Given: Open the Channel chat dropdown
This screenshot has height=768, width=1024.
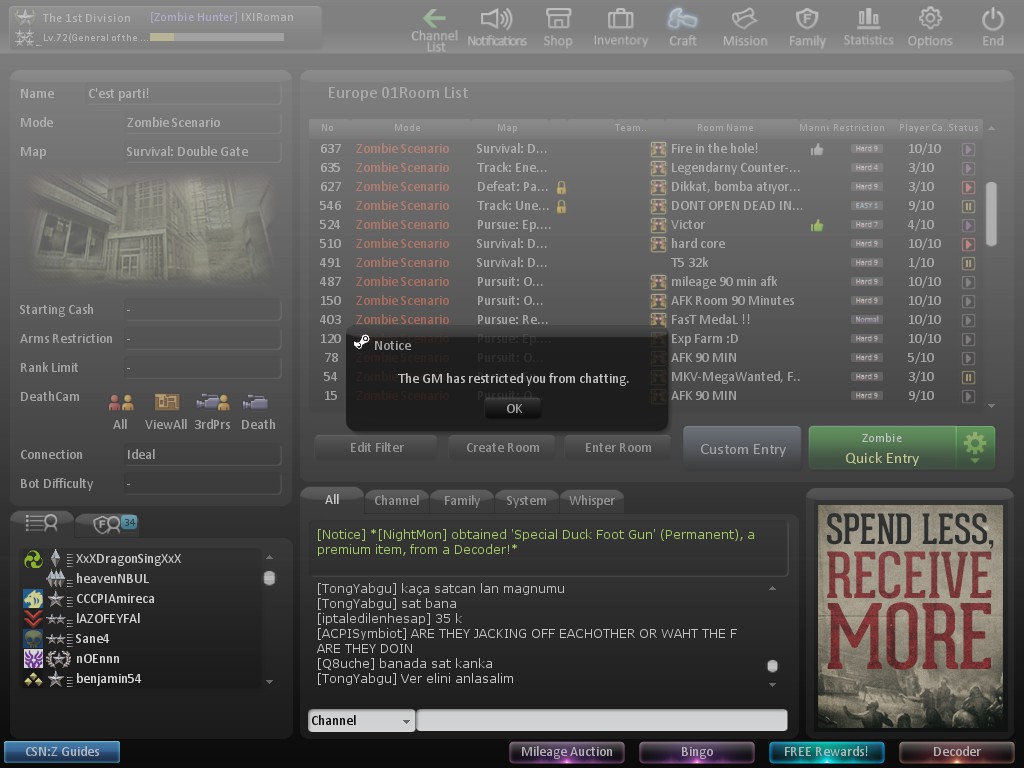Looking at the screenshot, I should tap(361, 720).
